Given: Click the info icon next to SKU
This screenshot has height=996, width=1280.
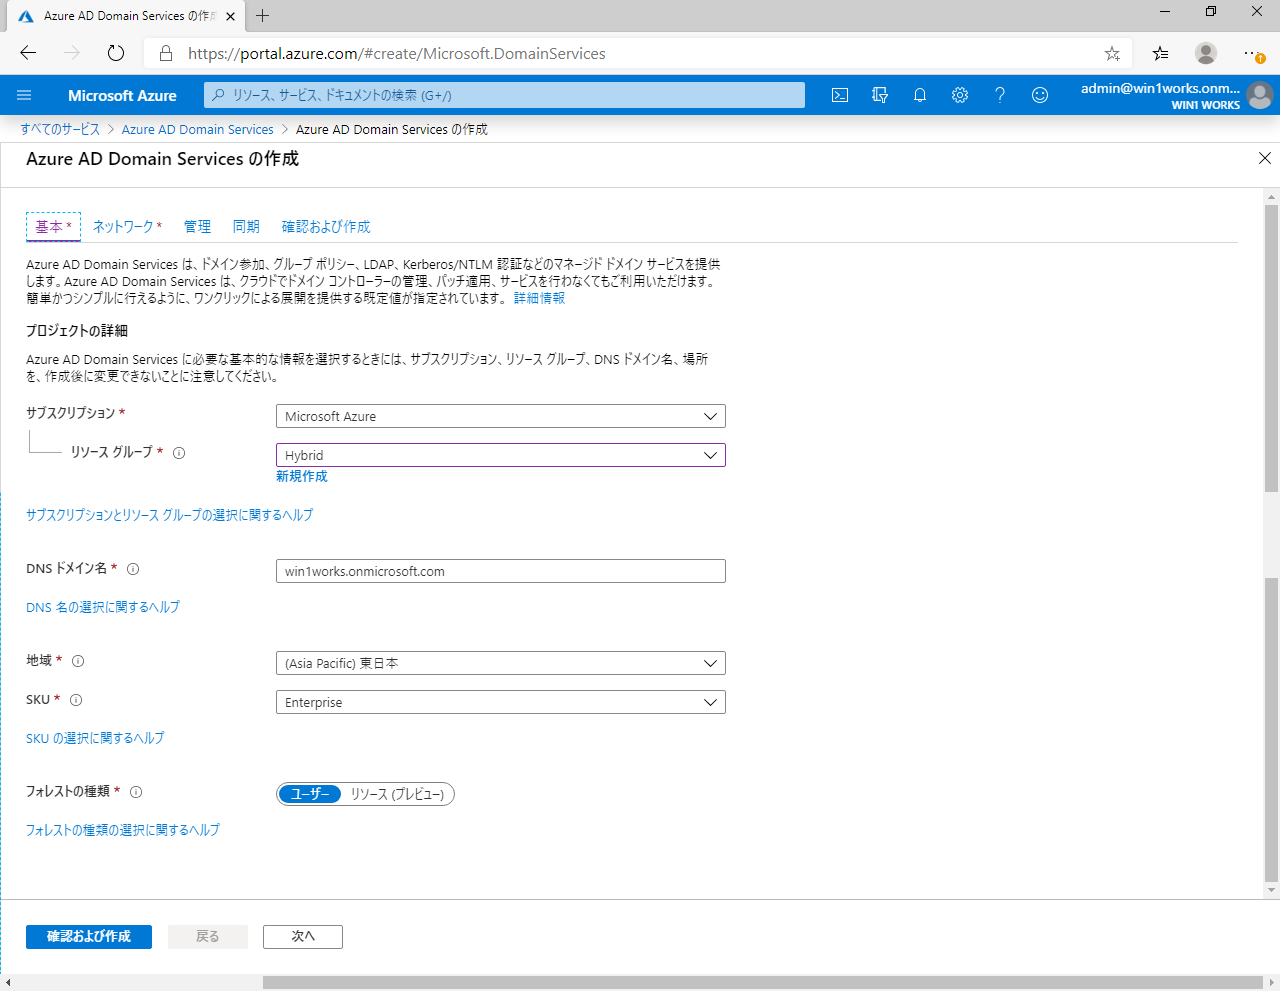Looking at the screenshot, I should point(76,700).
